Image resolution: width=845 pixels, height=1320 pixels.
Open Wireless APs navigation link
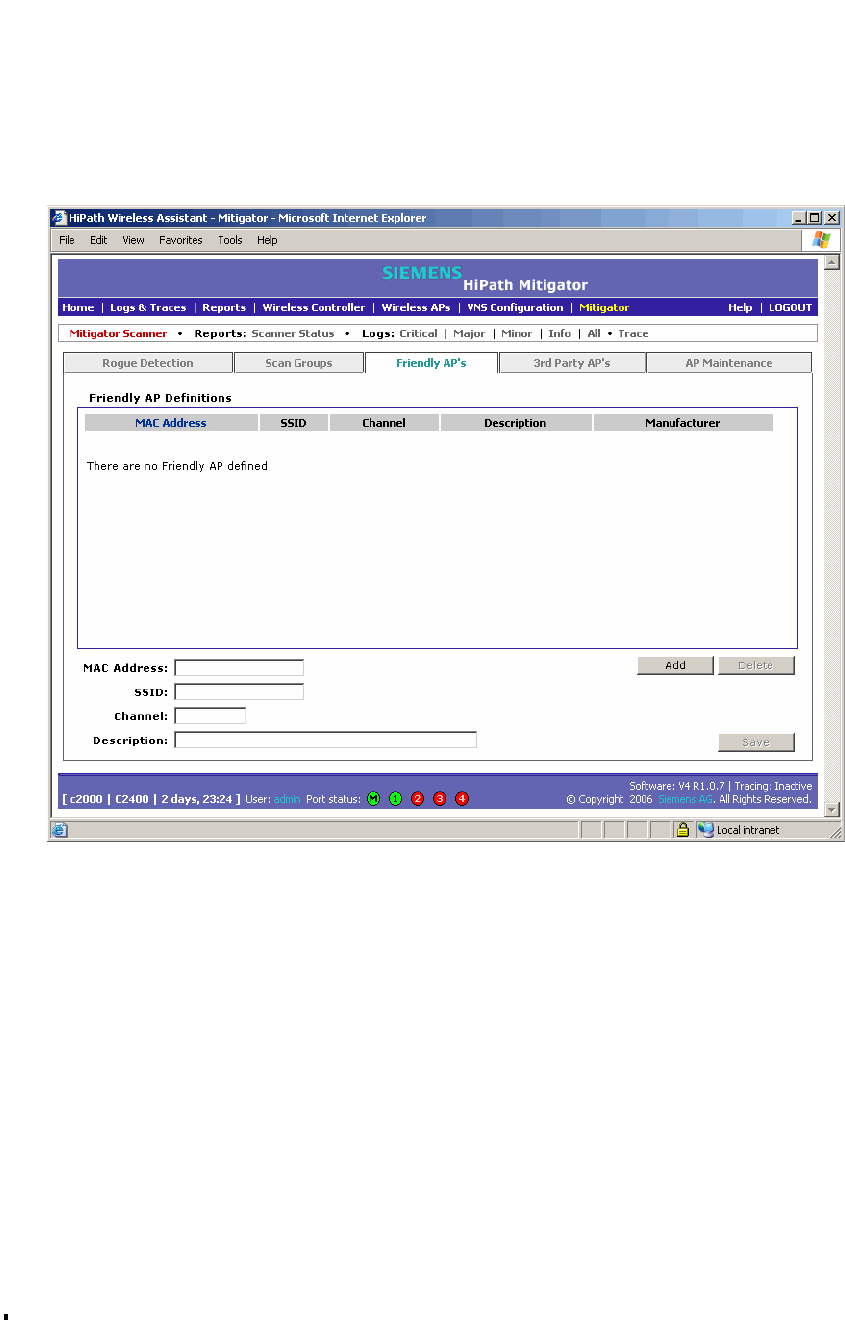416,307
